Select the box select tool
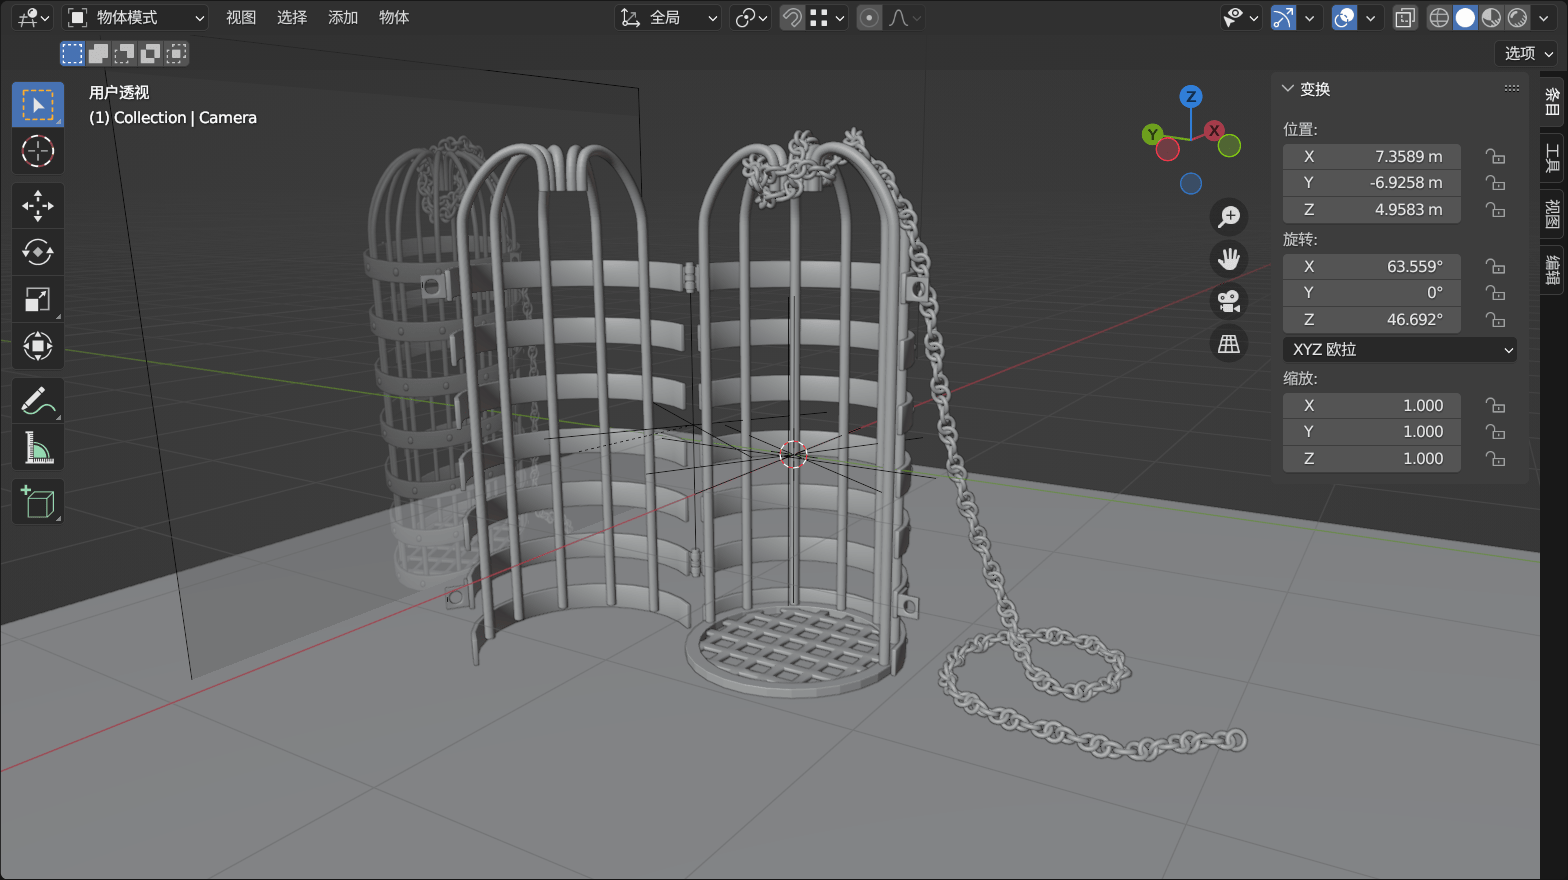Image resolution: width=1568 pixels, height=880 pixels. [x=38, y=105]
